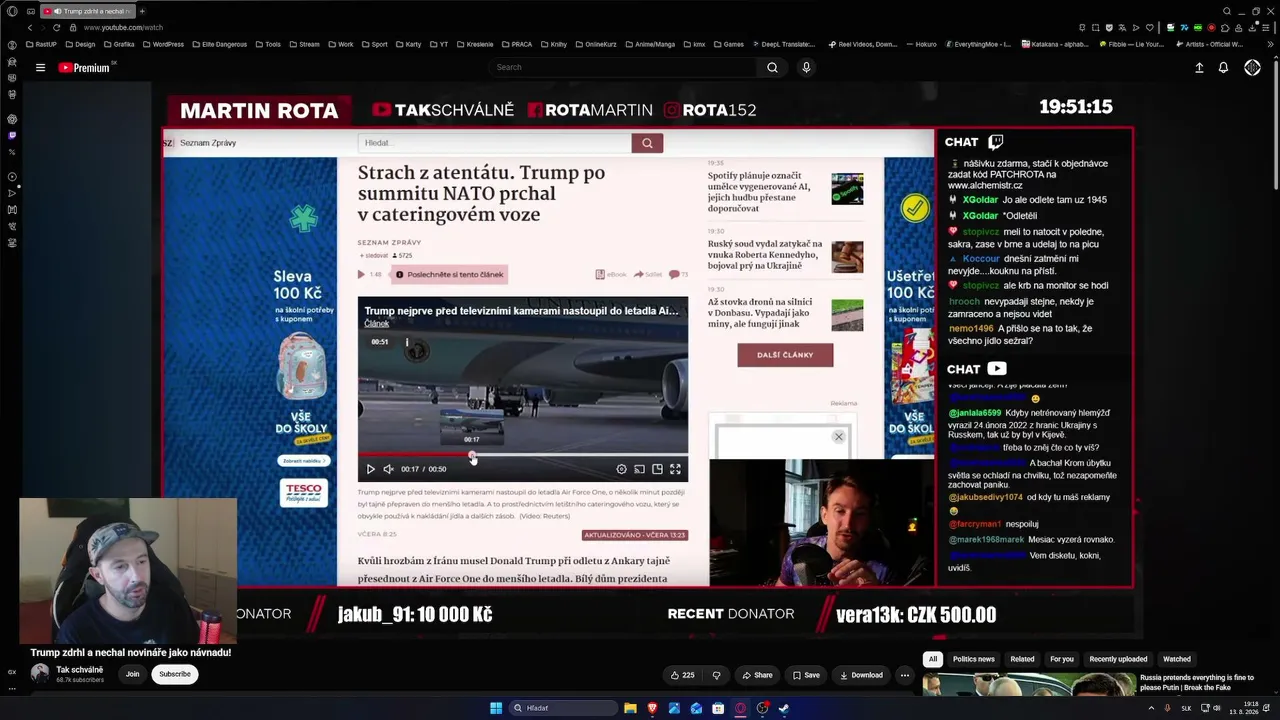Start voice search with the microphone

[806, 68]
